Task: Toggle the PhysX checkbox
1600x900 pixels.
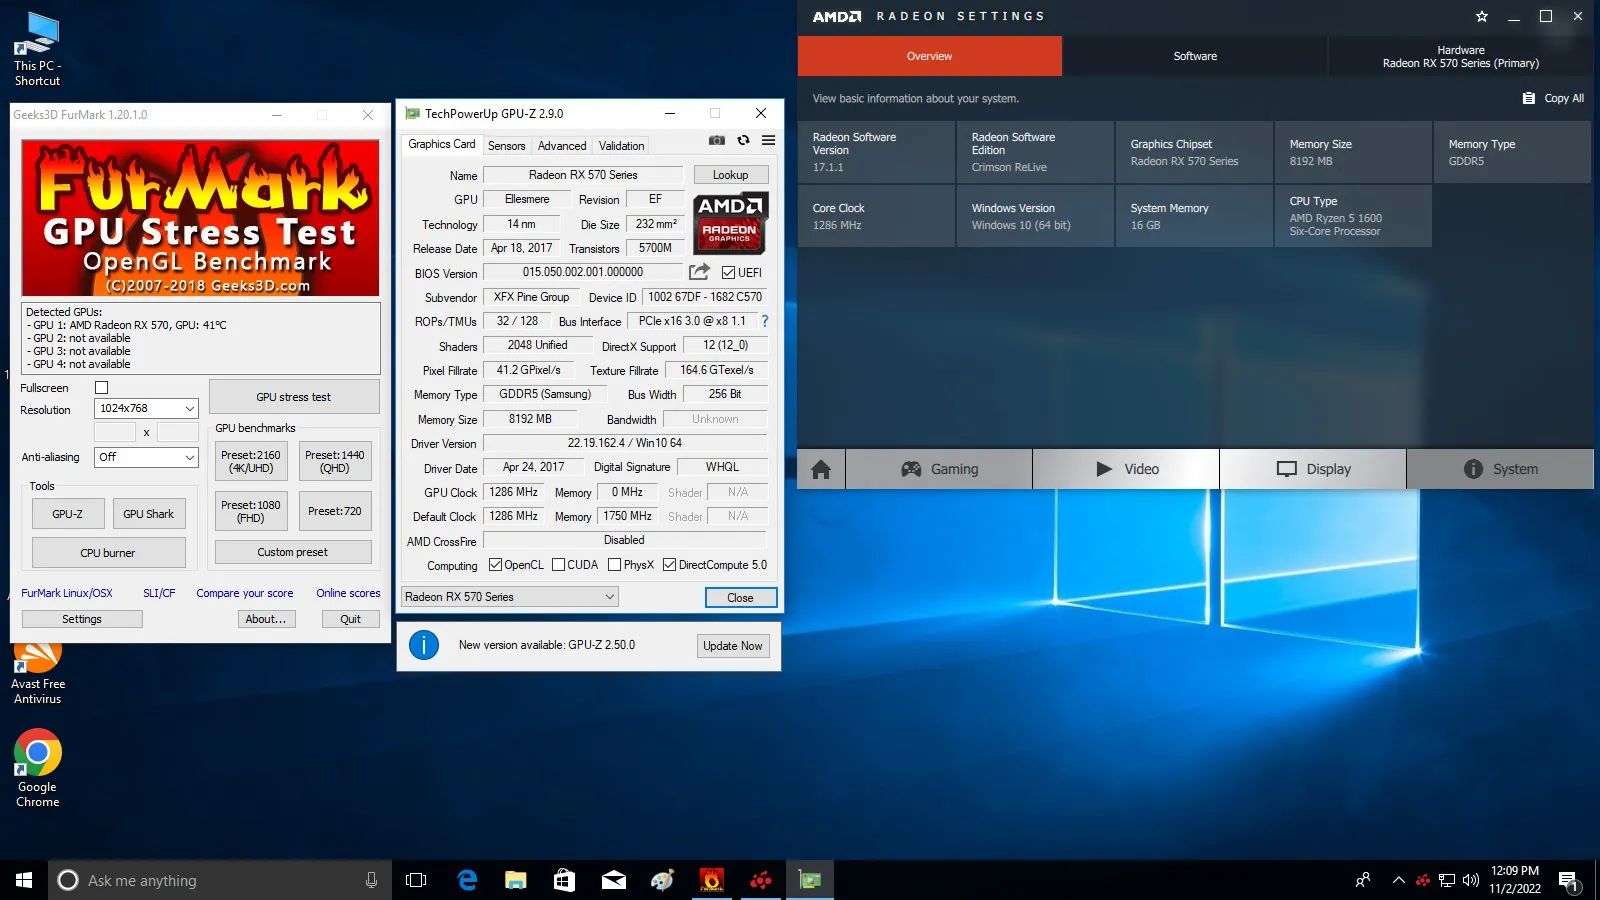Action: 614,565
